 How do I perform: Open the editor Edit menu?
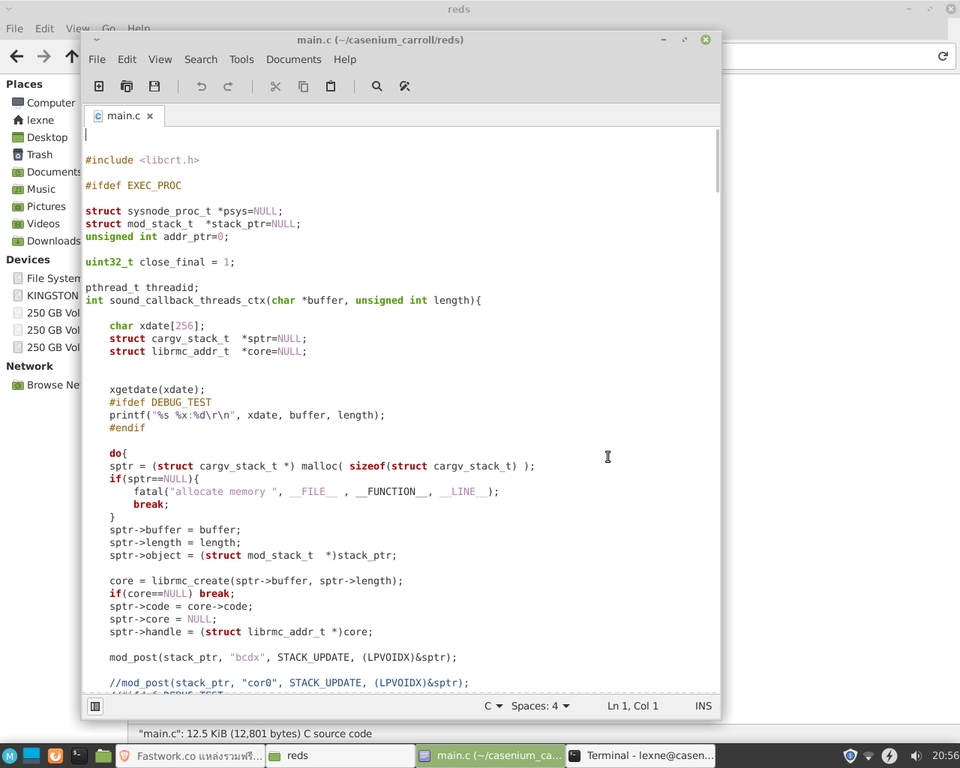click(x=127, y=59)
